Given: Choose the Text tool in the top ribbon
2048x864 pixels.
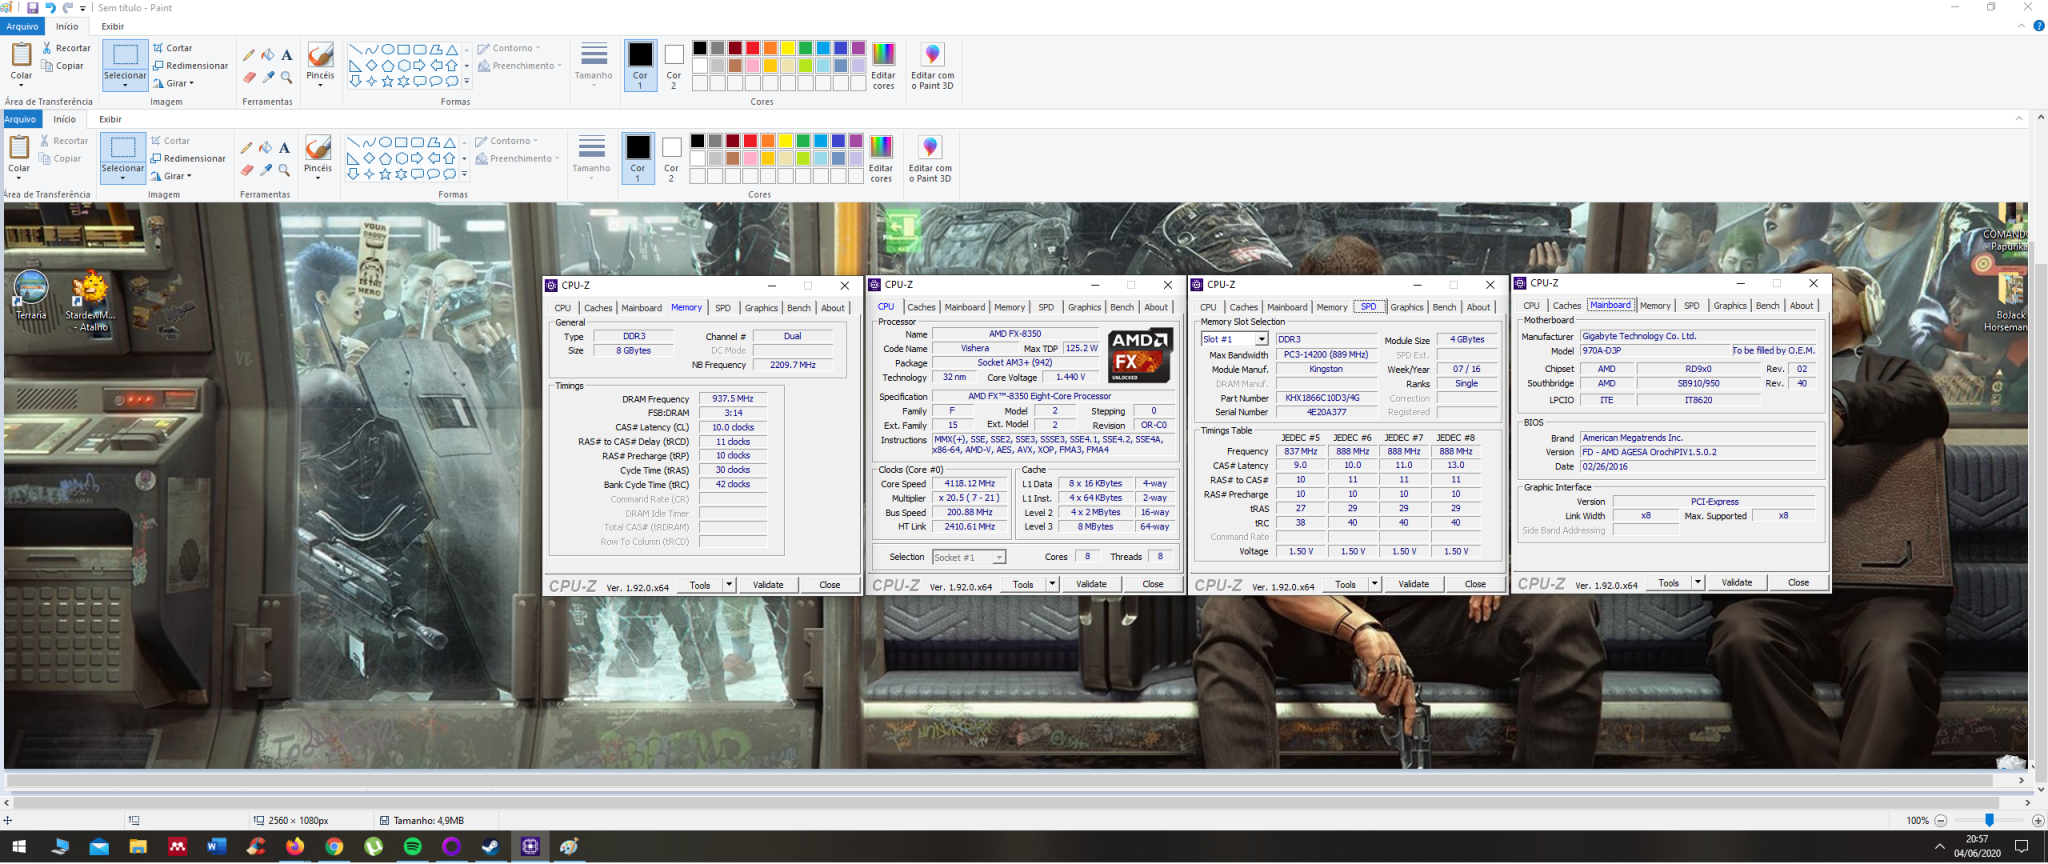Looking at the screenshot, I should (287, 55).
